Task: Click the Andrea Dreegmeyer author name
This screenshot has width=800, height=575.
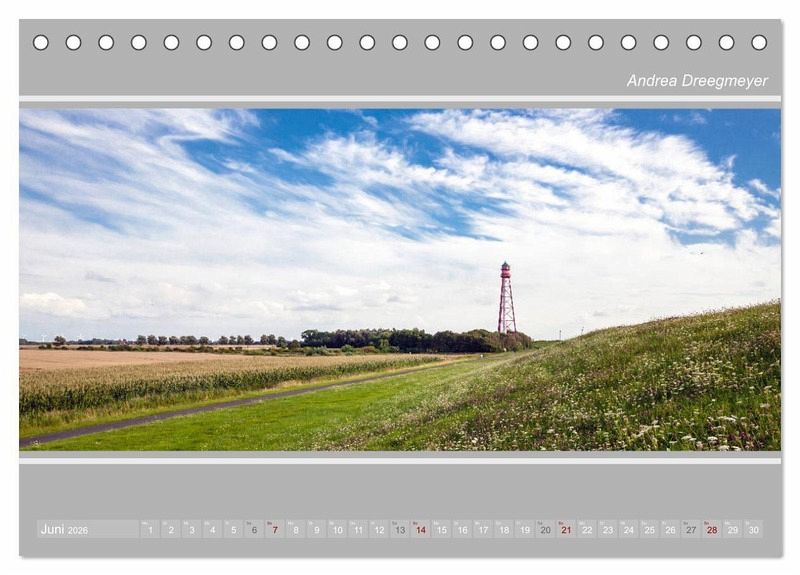Action: coord(697,81)
